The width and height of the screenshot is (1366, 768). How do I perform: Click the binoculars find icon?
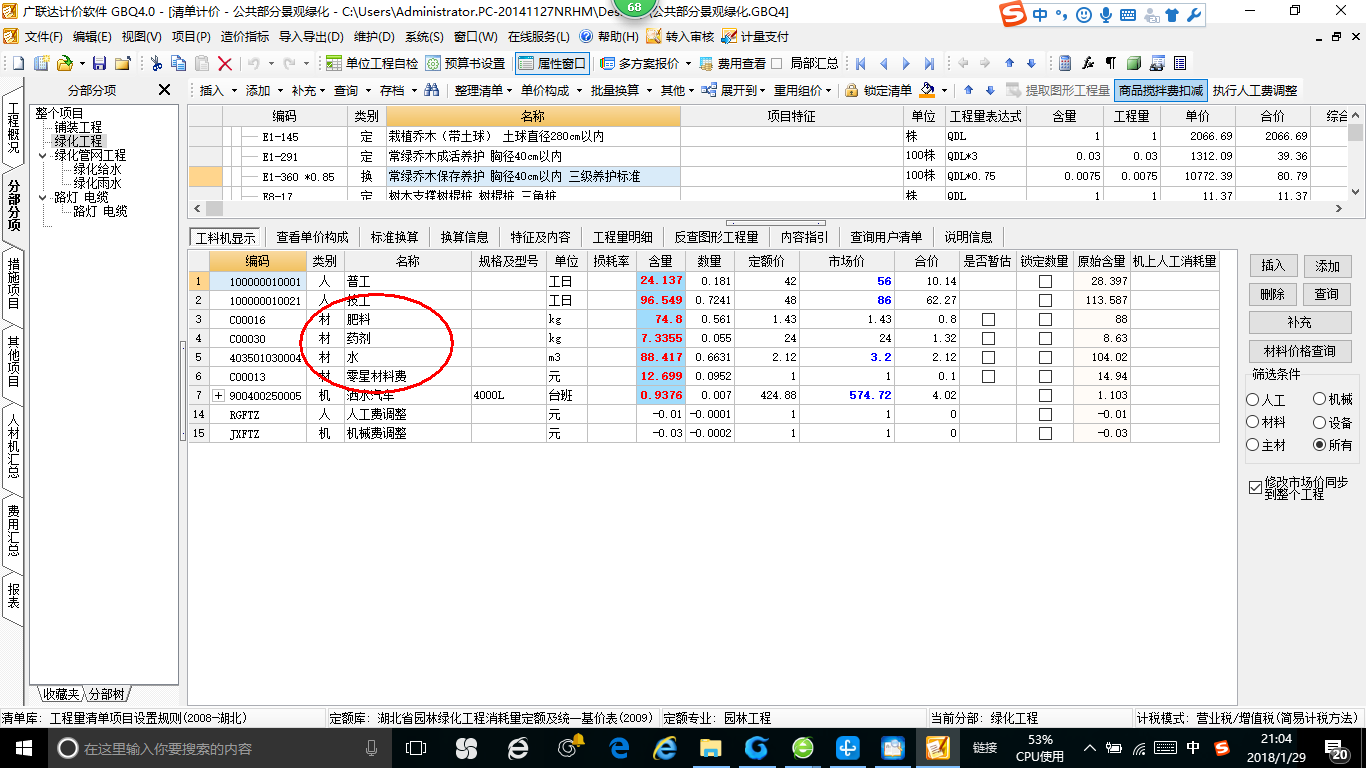click(432, 90)
